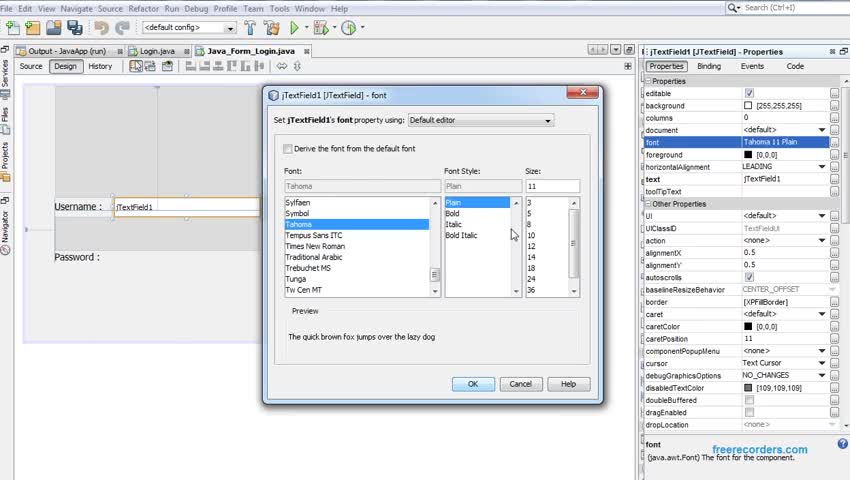Toggle the doubleBuffered property checkbox
Image resolution: width=850 pixels, height=480 pixels.
[749, 400]
